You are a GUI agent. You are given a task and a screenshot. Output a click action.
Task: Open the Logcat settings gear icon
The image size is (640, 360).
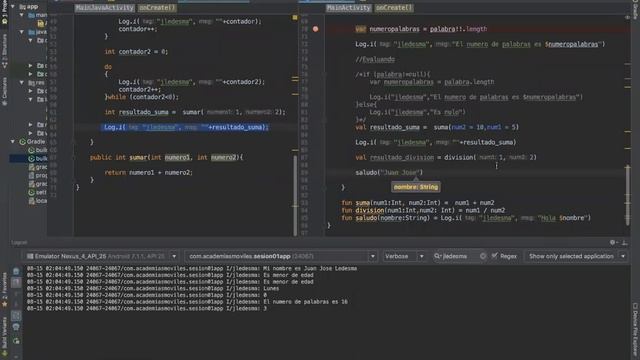coord(613,242)
